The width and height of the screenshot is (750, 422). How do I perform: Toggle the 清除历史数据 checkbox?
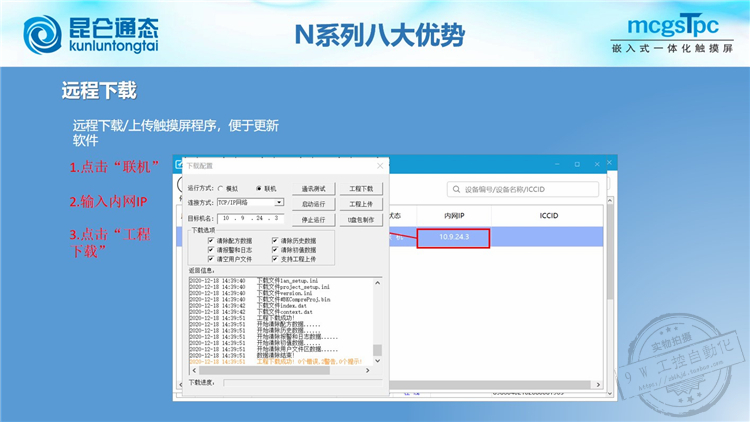275,241
